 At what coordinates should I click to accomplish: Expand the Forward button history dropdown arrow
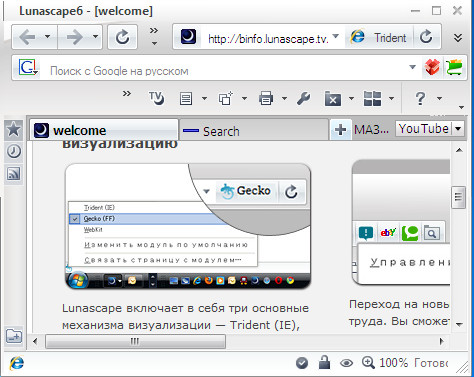tap(95, 36)
